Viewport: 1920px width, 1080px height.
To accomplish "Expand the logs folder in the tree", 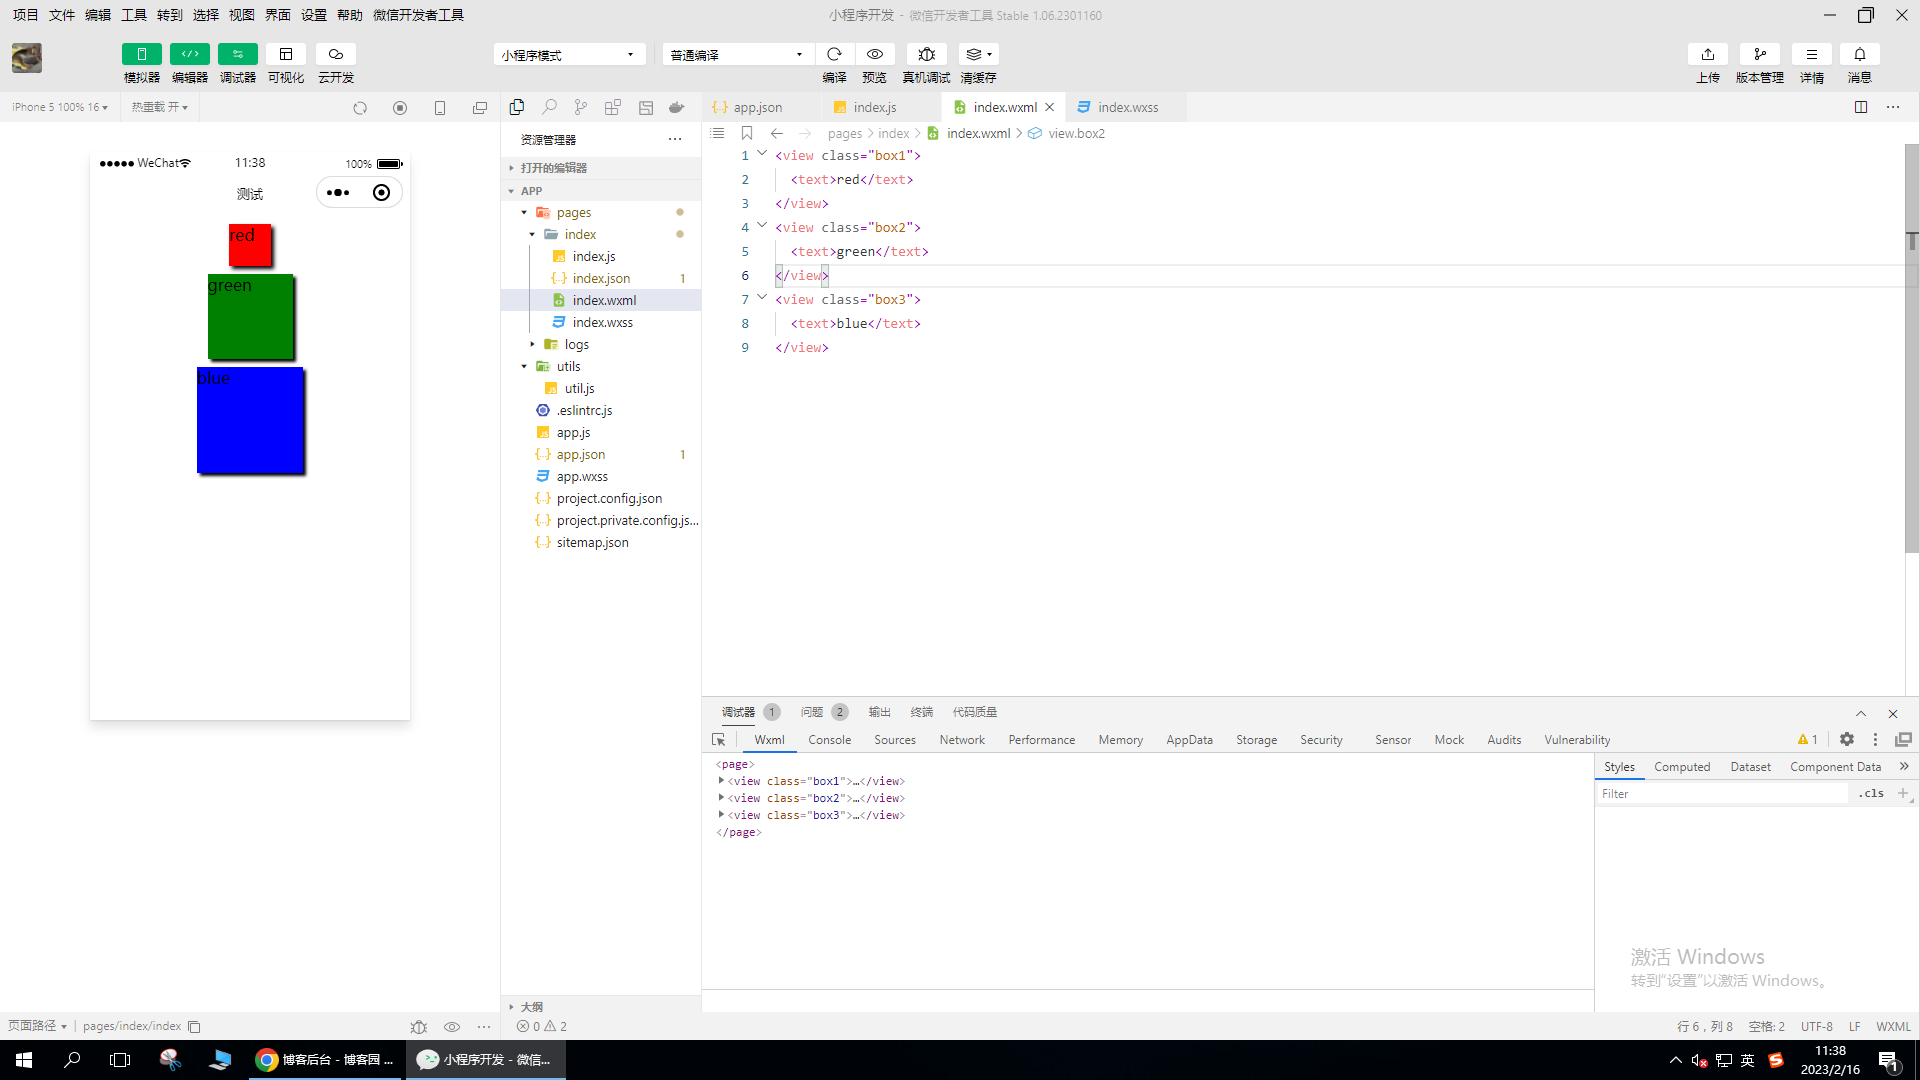I will point(533,344).
